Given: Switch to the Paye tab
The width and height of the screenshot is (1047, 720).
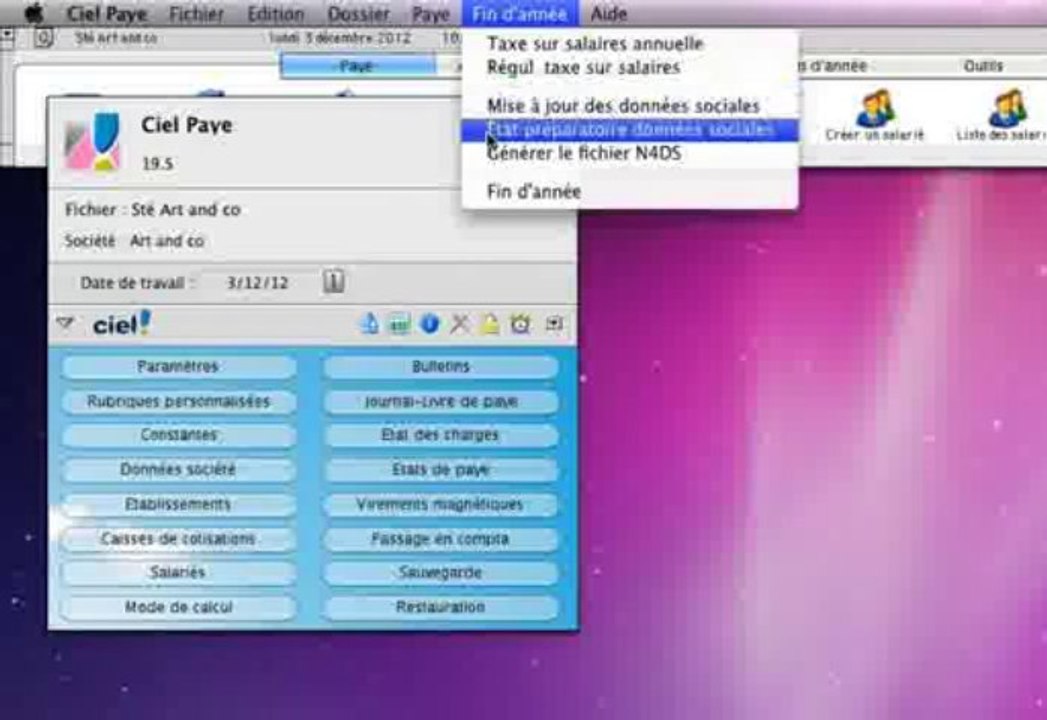Looking at the screenshot, I should tap(358, 65).
